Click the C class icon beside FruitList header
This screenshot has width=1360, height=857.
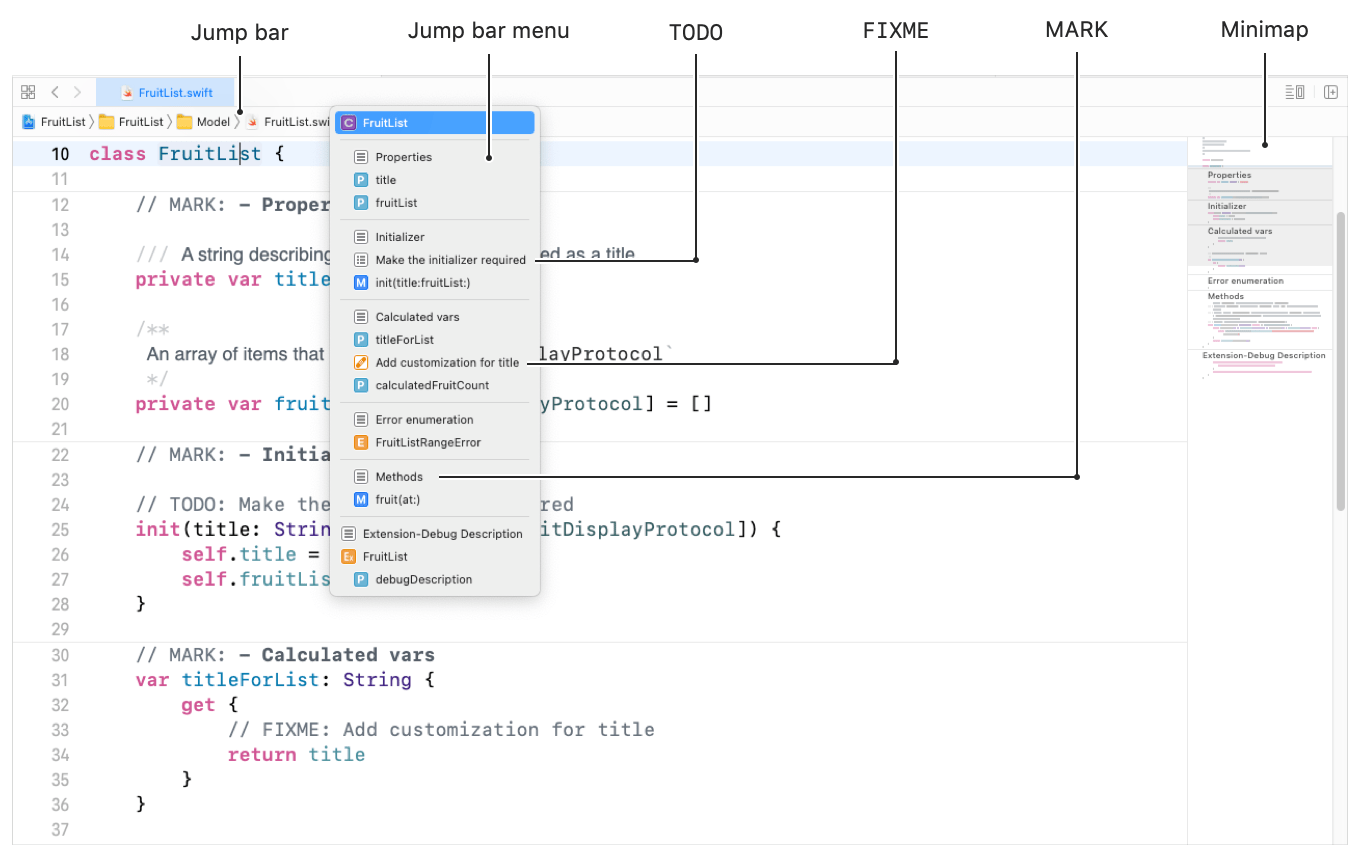click(351, 121)
